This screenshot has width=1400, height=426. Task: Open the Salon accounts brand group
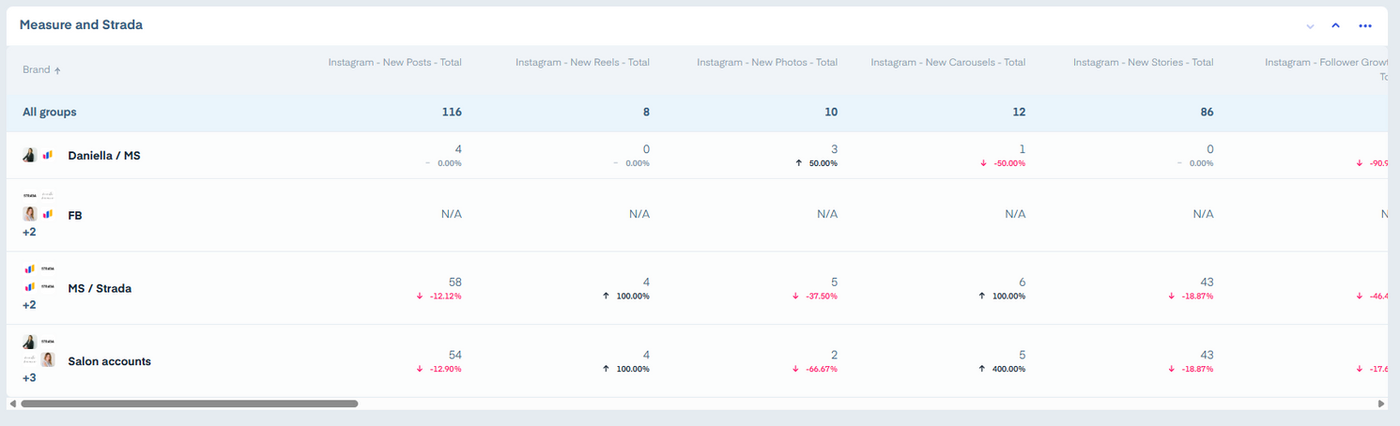coord(109,361)
